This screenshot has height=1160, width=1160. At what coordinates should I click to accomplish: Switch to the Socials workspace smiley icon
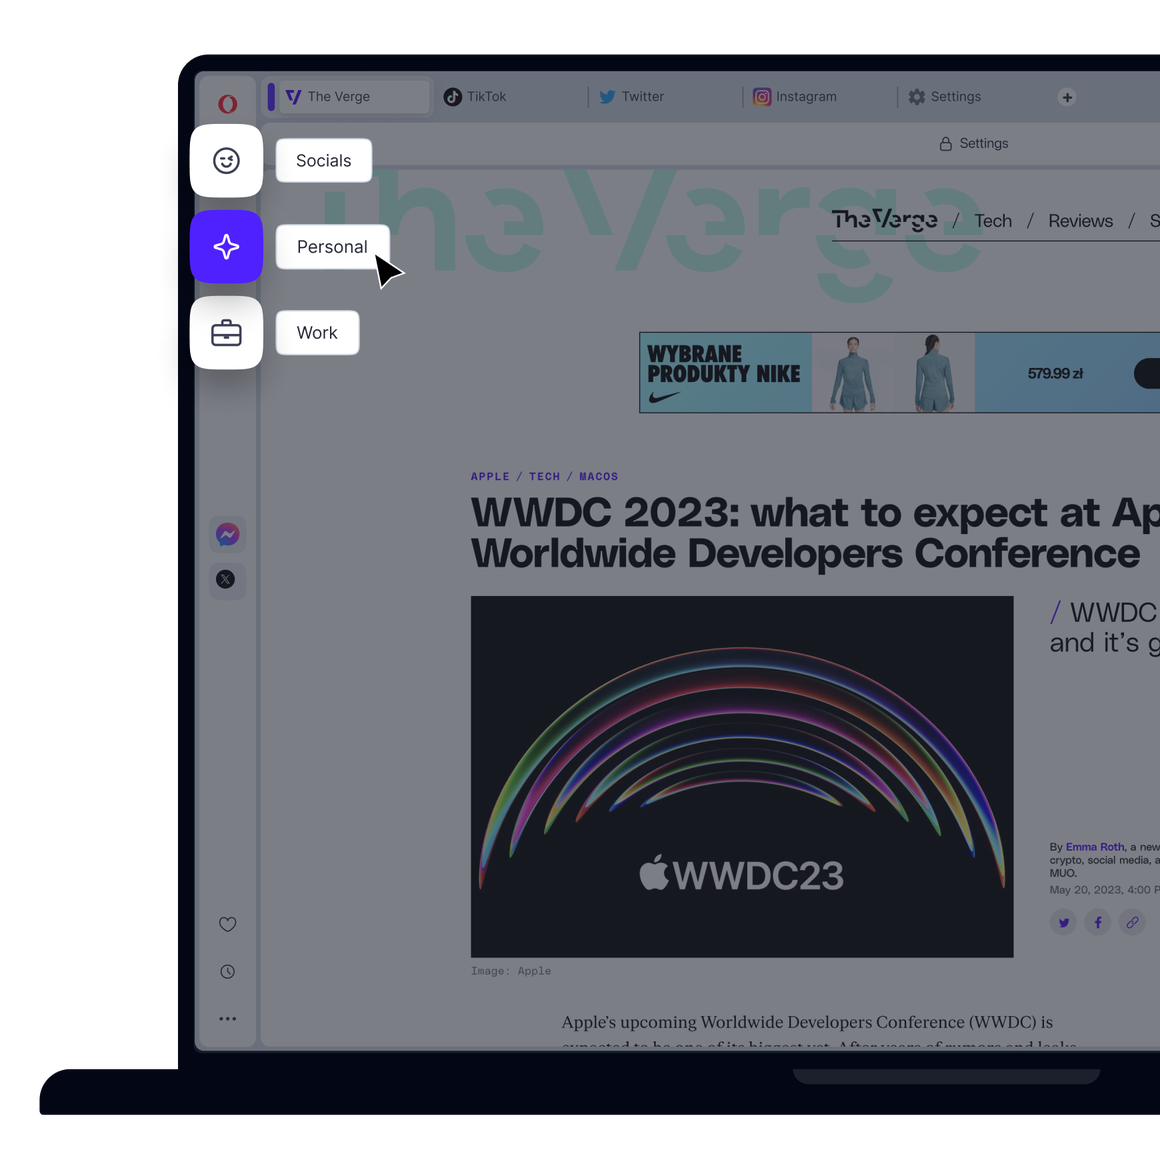pyautogui.click(x=226, y=160)
